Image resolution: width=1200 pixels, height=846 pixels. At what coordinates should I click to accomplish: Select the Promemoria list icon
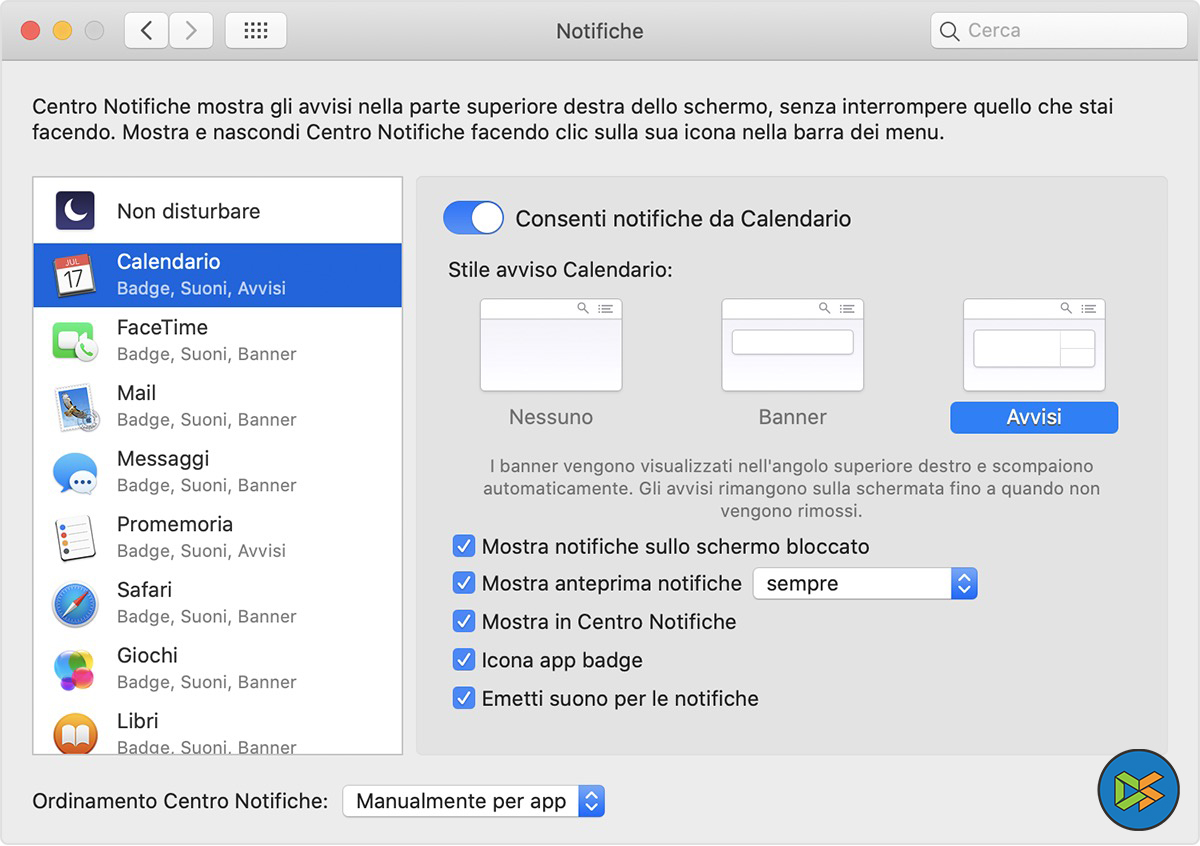(75, 537)
